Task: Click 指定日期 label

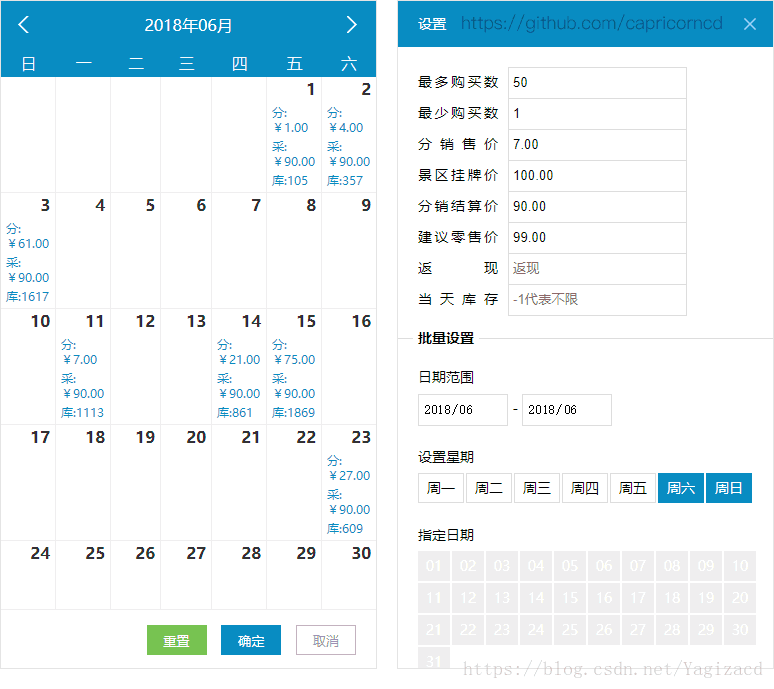Action: [x=446, y=535]
